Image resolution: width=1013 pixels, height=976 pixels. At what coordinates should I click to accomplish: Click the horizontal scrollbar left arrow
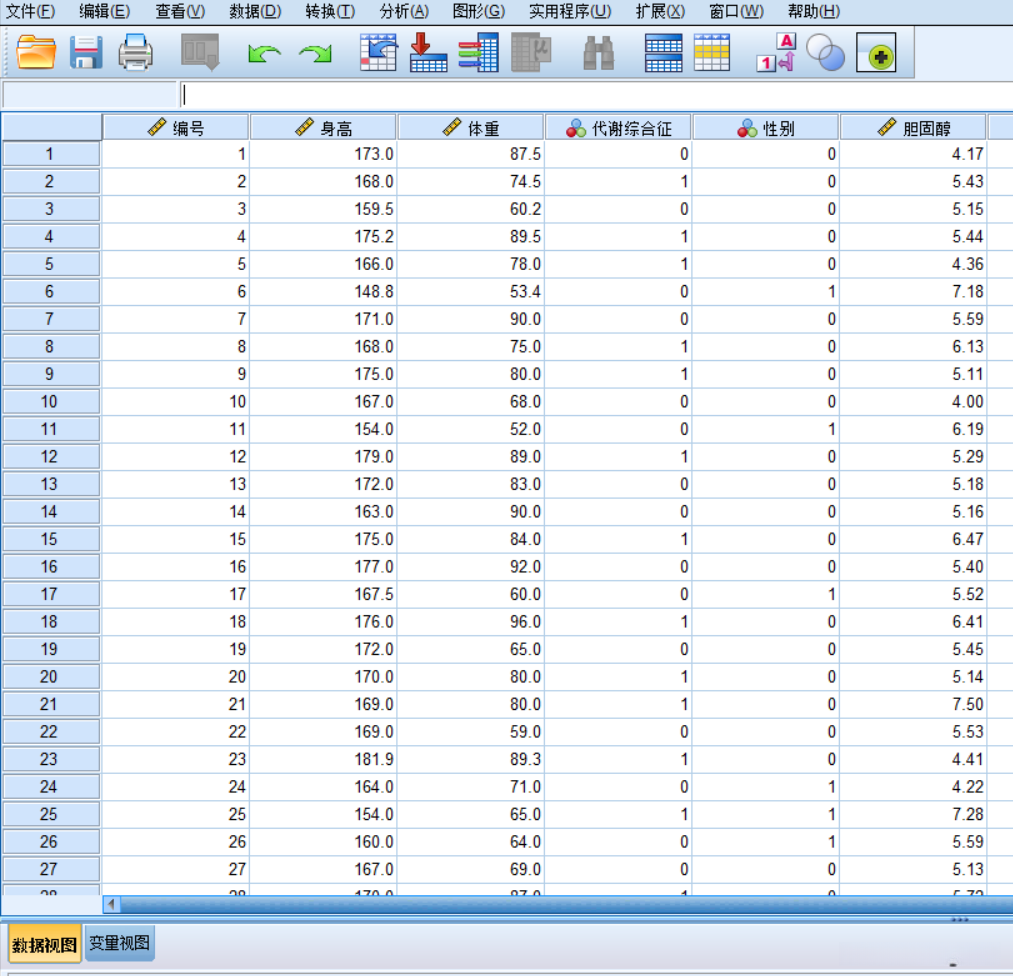pos(111,904)
